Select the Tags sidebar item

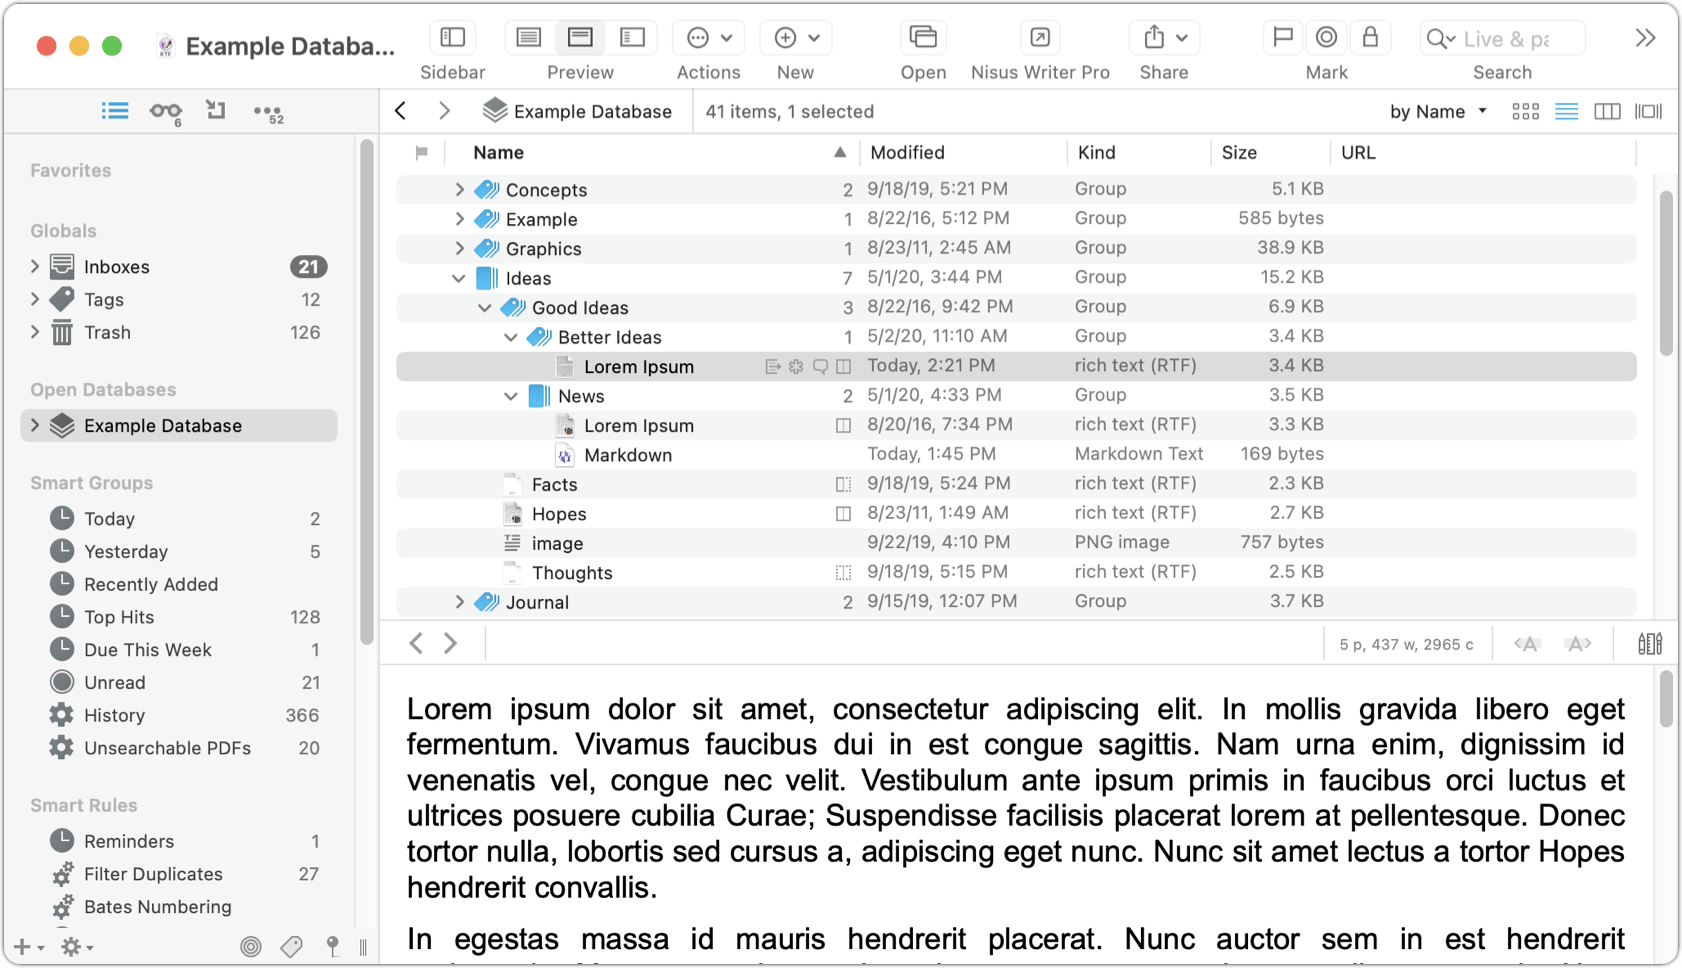pyautogui.click(x=178, y=300)
